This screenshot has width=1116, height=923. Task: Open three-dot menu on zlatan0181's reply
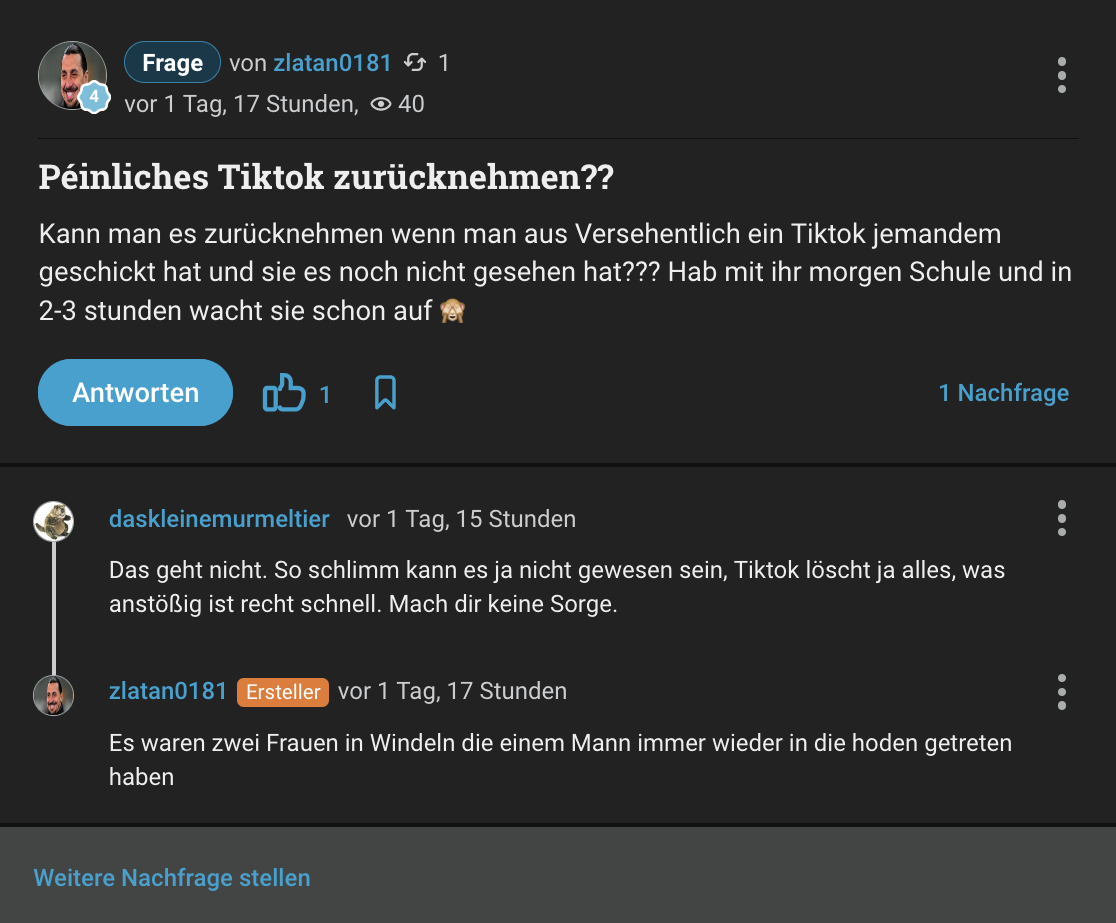[x=1061, y=691]
